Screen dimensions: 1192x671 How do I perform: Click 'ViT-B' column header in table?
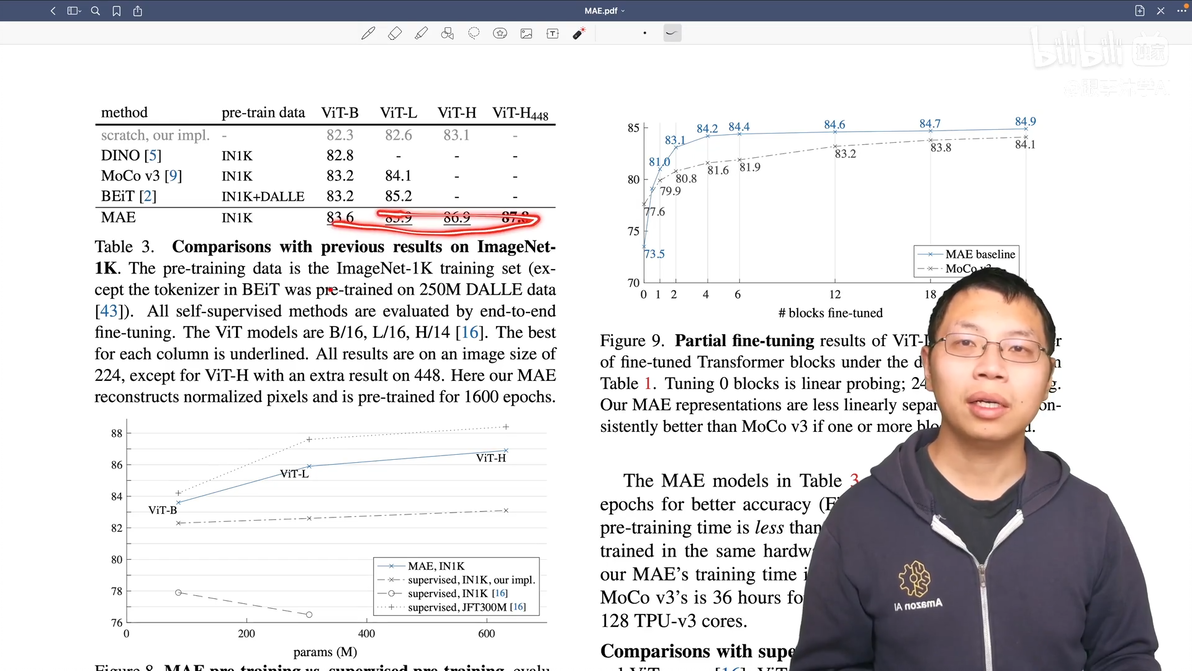[x=340, y=112]
